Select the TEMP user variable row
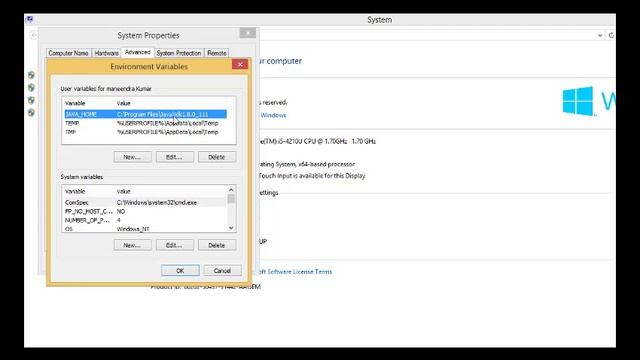640x360 pixels. pos(145,123)
